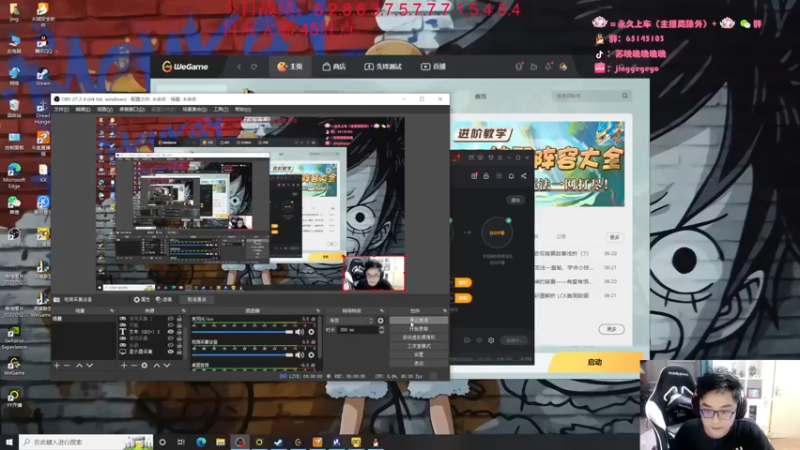Pop out the 来源 dock panel
Viewport: 800px width, 450px height.
(x=184, y=311)
